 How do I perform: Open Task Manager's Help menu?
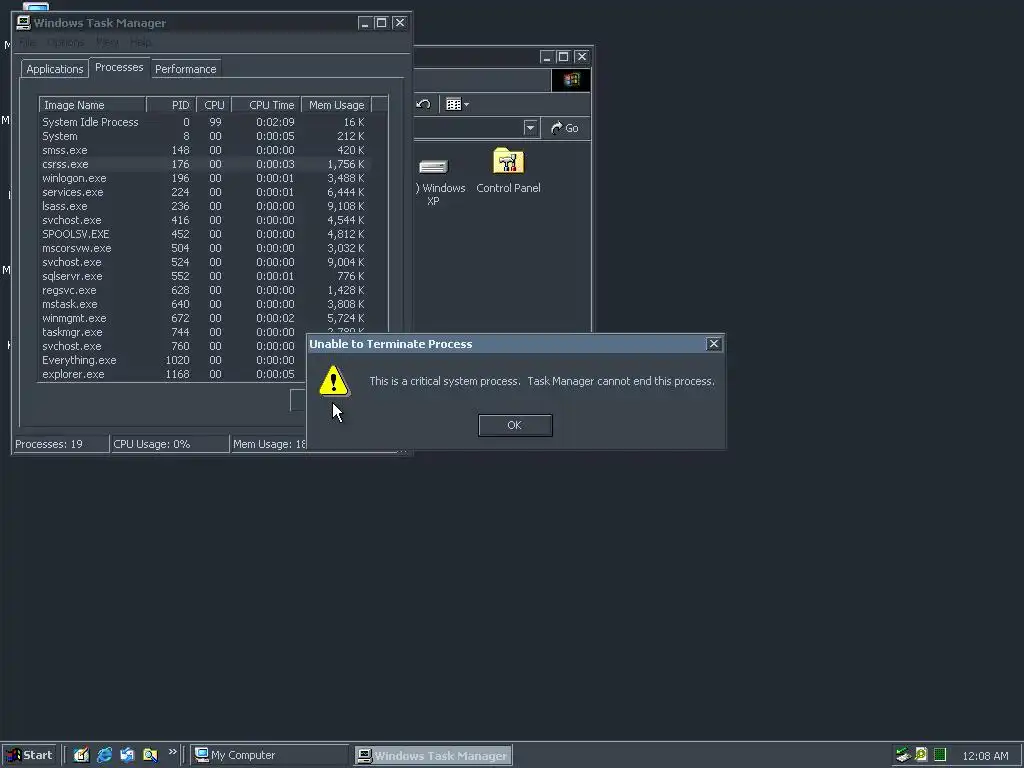(x=140, y=42)
